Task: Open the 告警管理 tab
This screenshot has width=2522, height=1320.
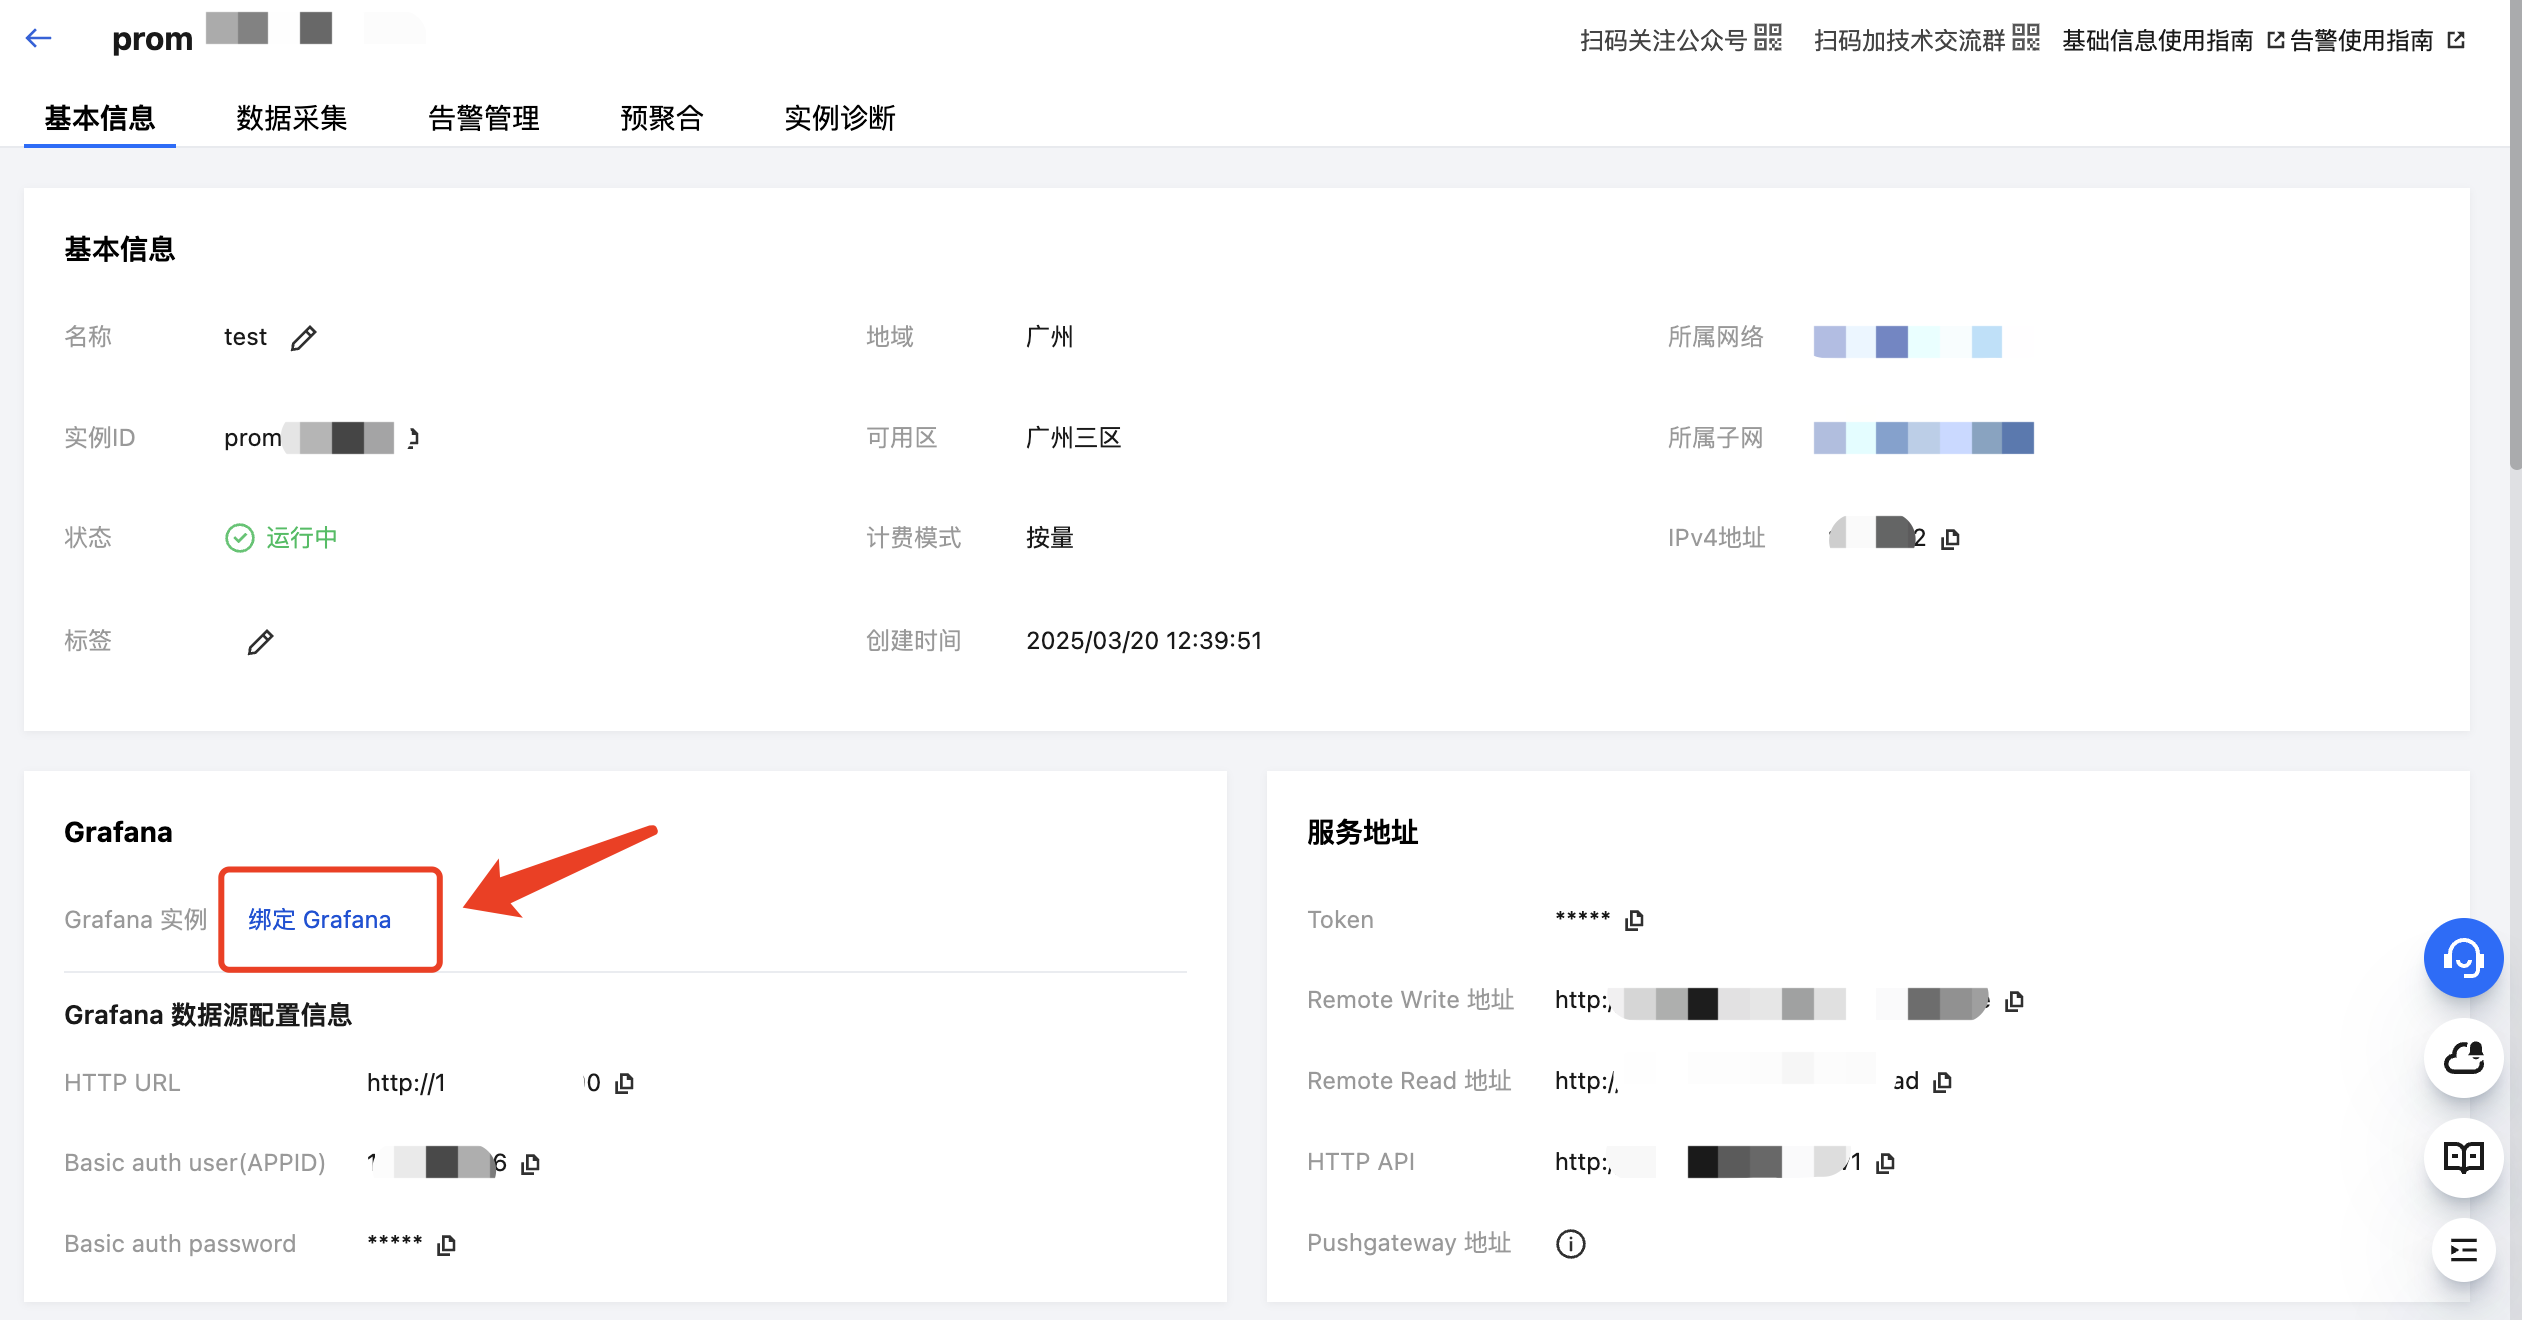Action: point(483,118)
